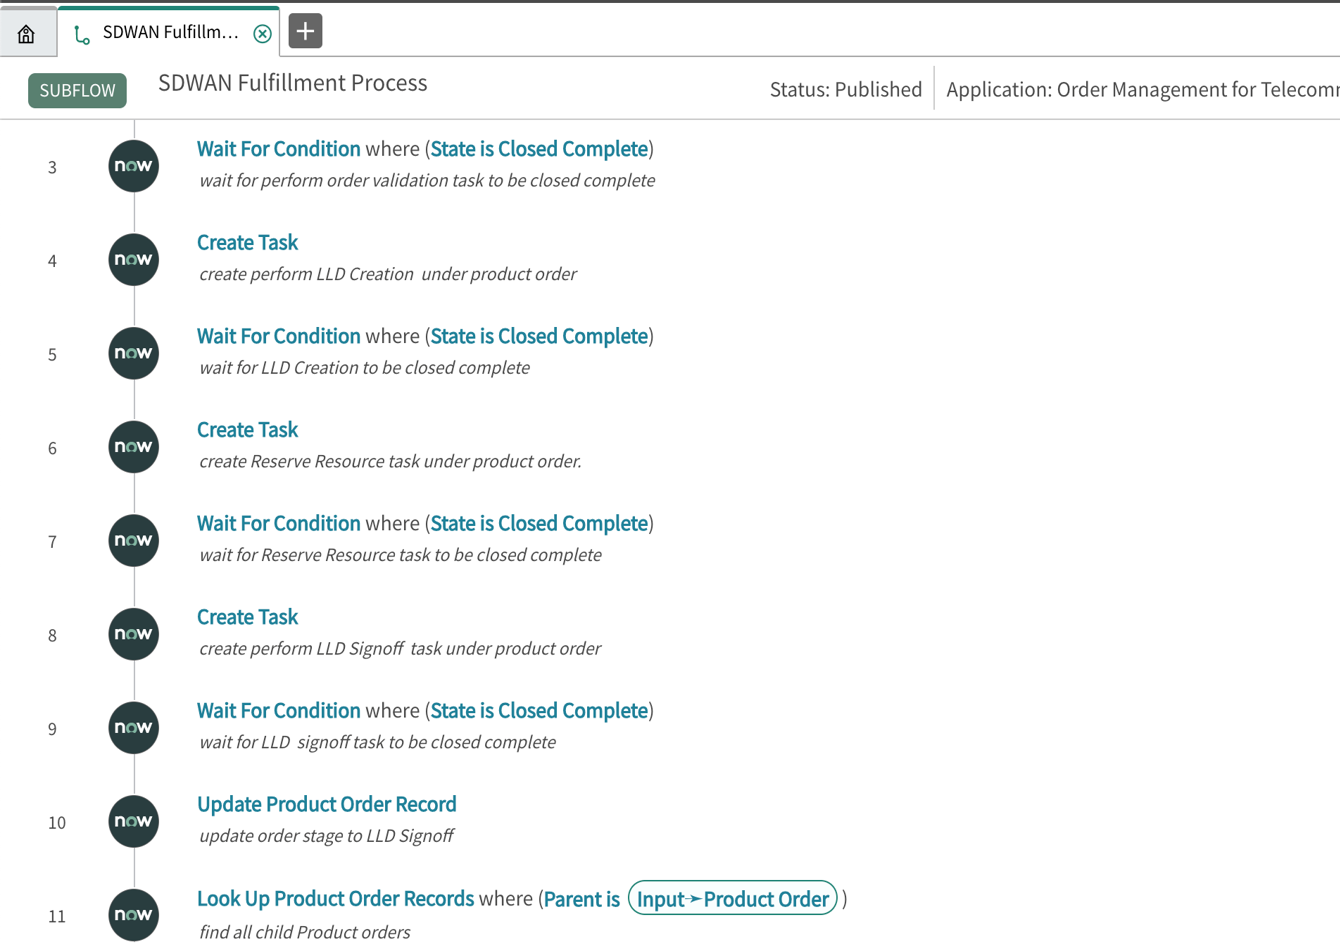This screenshot has height=943, width=1340.
Task: Select the now icon beside step 8 Create Task
Action: tap(133, 633)
